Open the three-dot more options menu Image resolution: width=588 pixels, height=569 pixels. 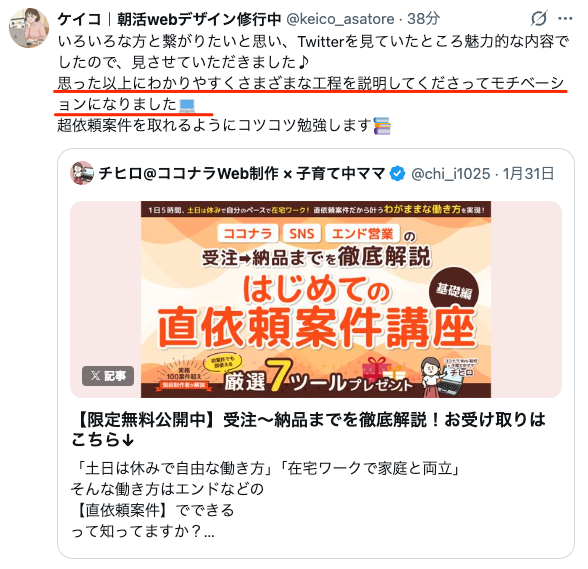565,18
